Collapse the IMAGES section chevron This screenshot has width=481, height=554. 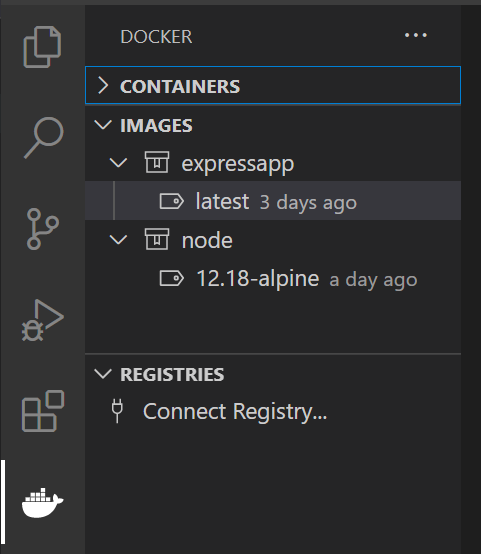tap(103, 125)
